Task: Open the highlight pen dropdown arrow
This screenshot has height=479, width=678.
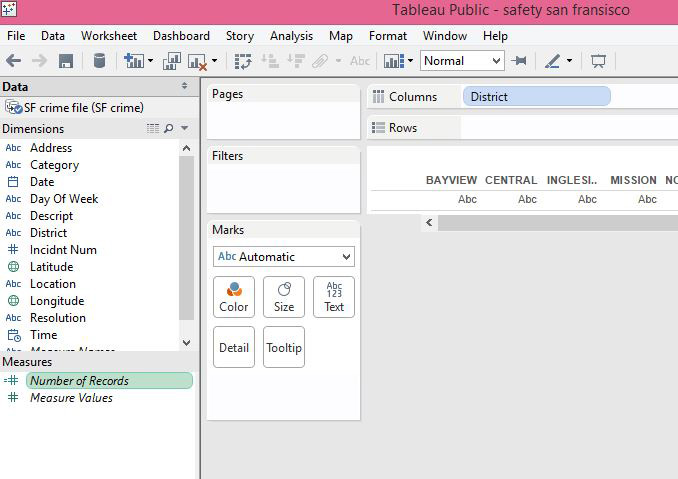Action: click(x=569, y=61)
